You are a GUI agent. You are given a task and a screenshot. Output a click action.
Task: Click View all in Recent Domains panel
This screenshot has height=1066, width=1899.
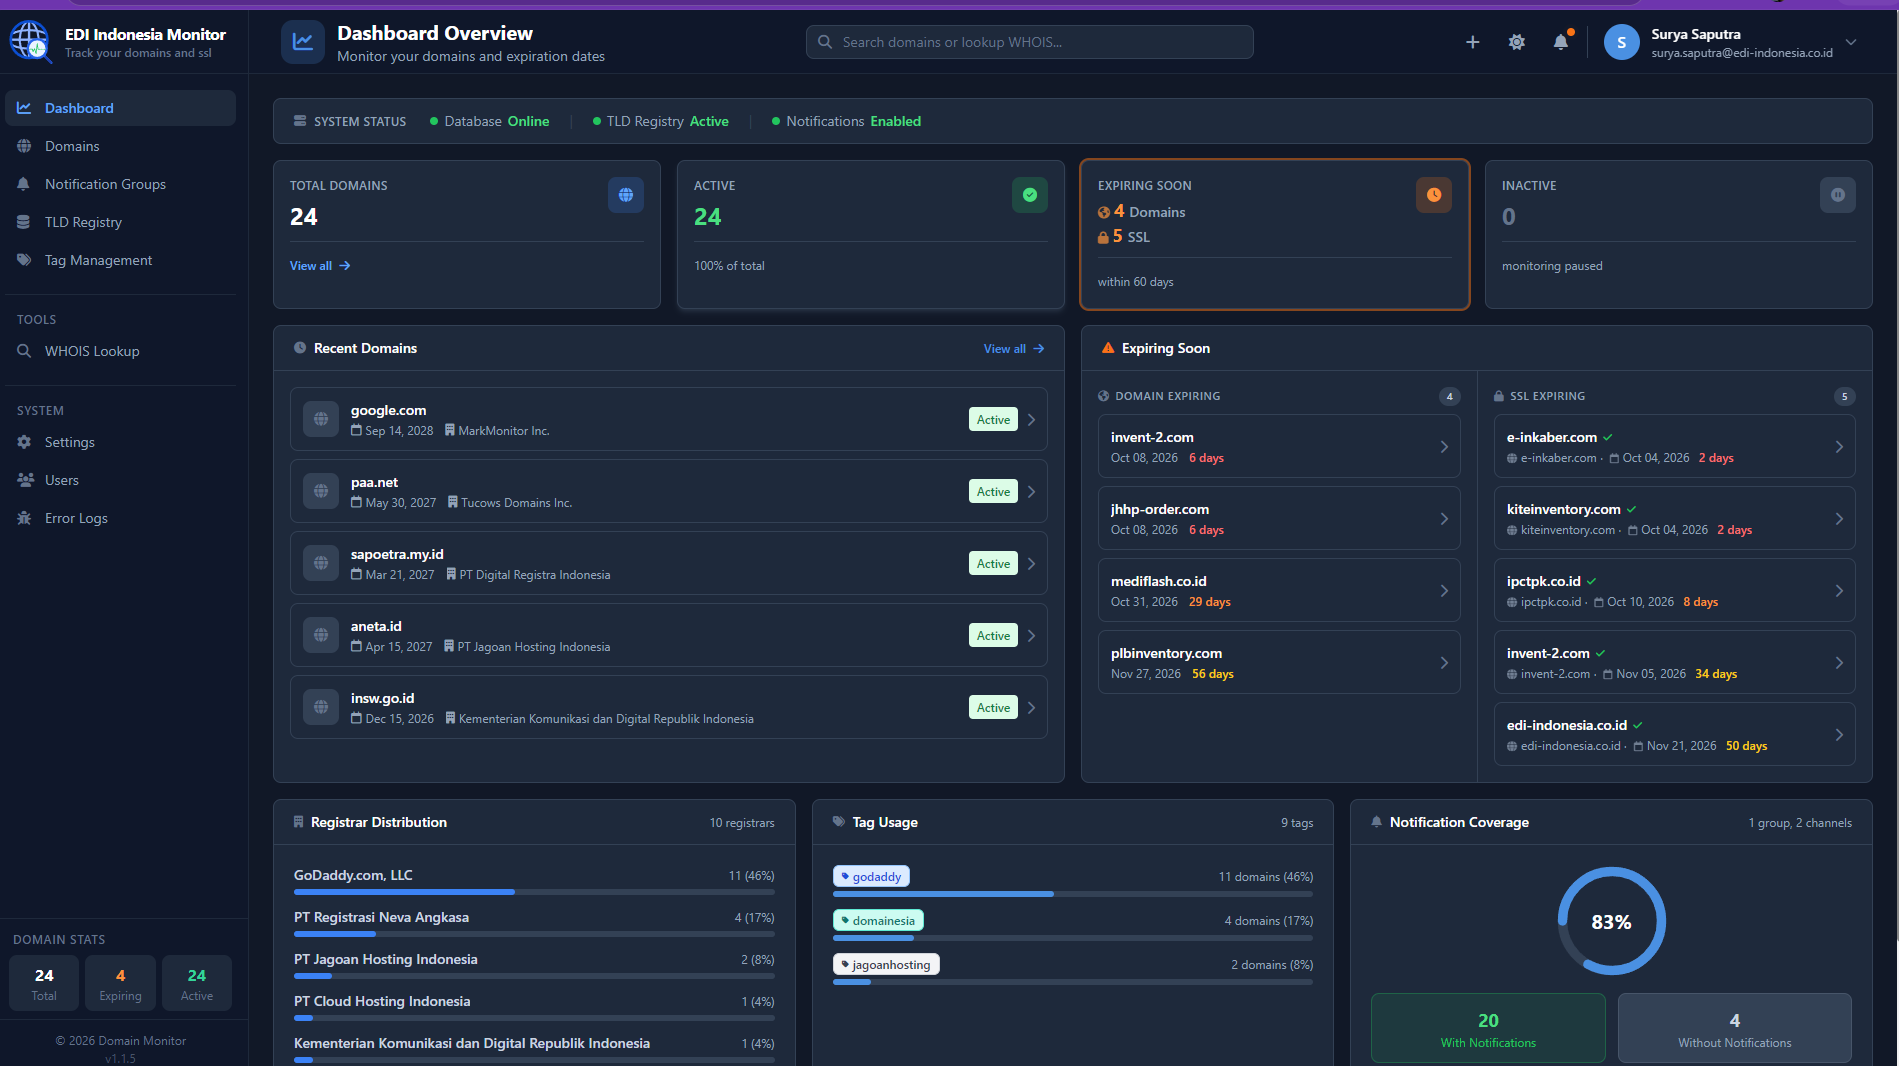click(1014, 349)
